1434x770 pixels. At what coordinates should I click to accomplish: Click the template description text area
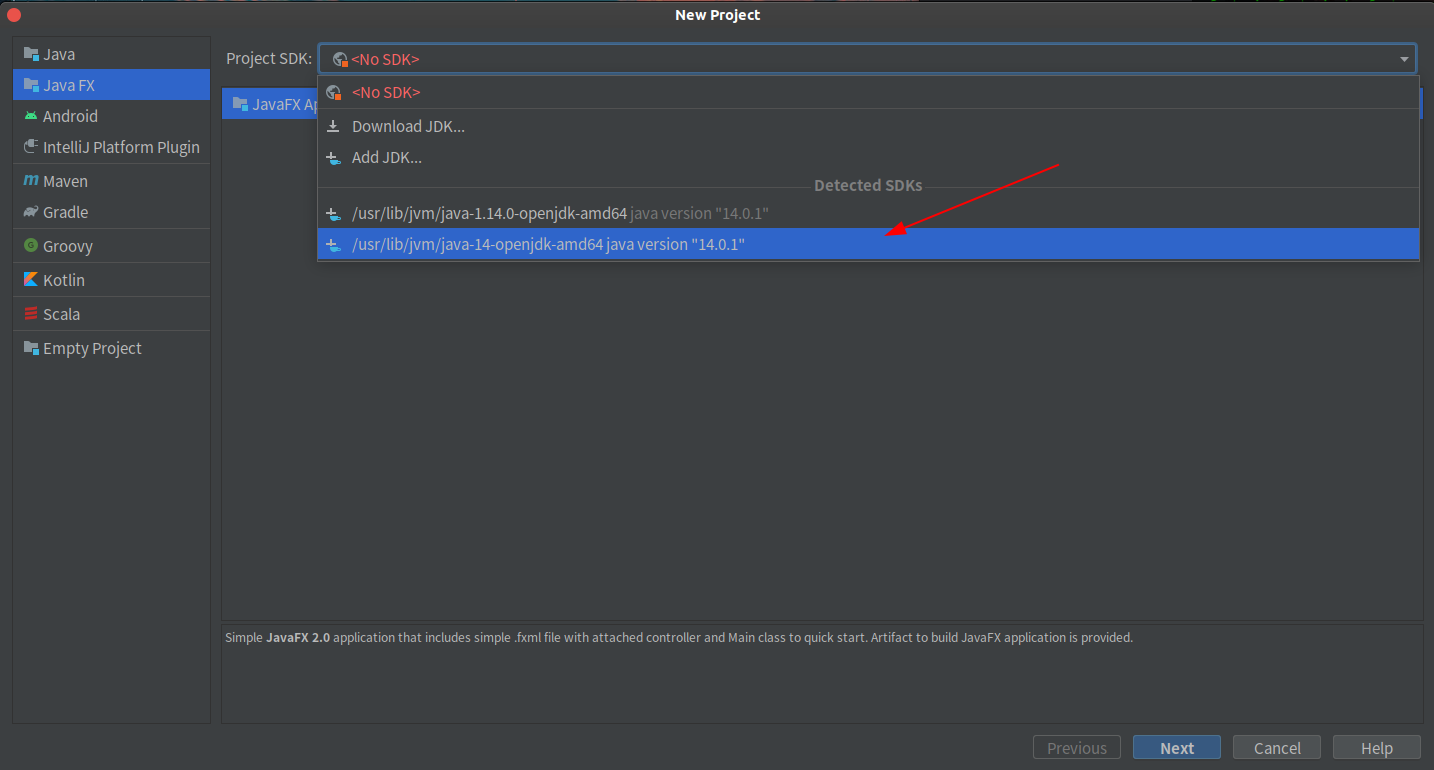[822, 674]
